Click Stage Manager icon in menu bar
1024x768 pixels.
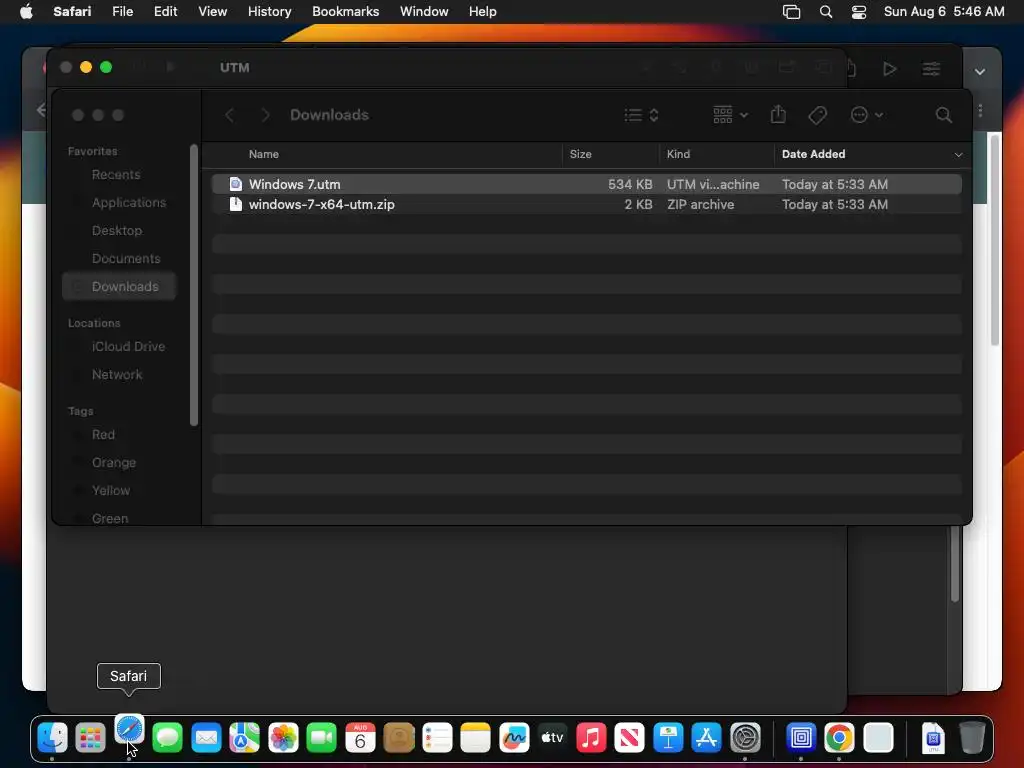pos(792,12)
